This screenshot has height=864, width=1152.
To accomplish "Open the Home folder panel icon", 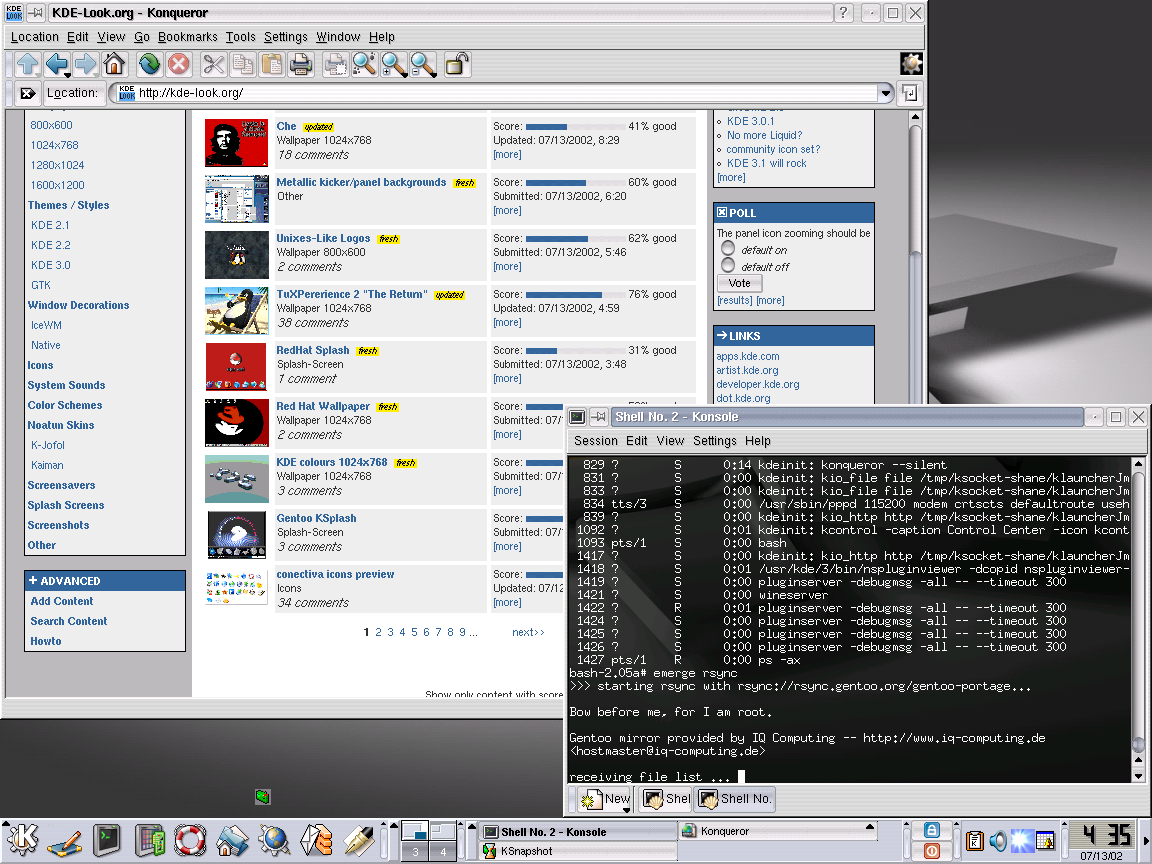I will (232, 840).
